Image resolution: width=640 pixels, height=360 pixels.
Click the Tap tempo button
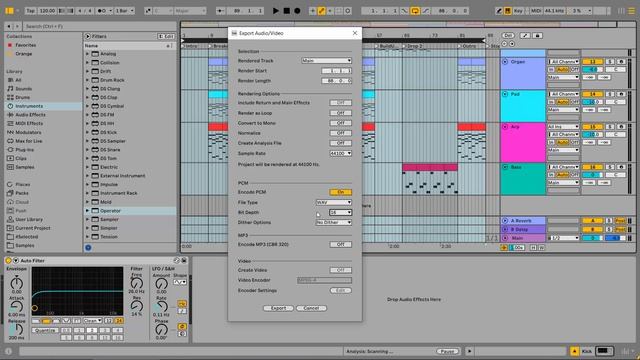tap(31, 11)
